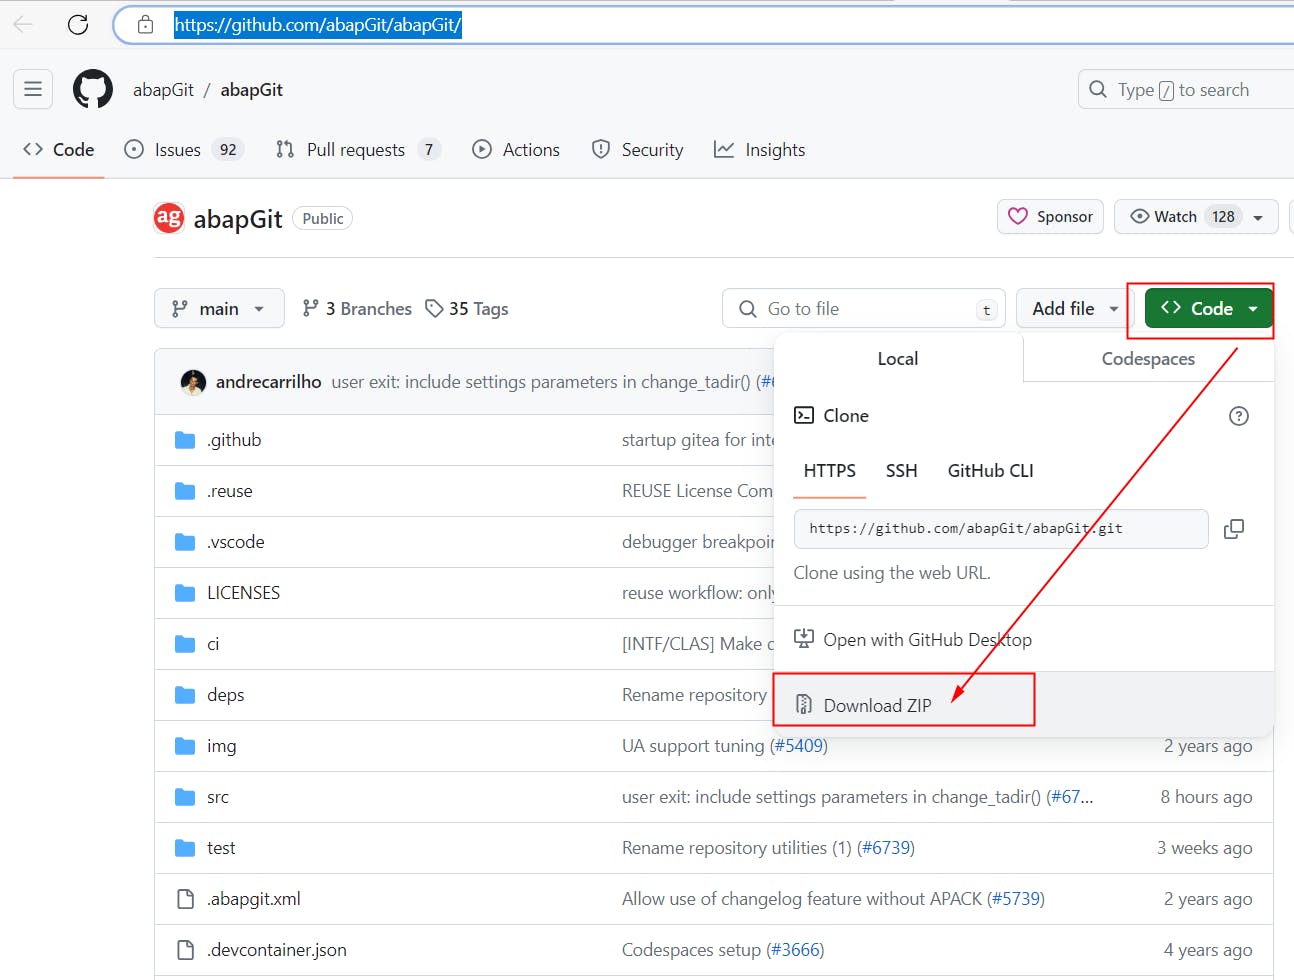This screenshot has width=1294, height=980.
Task: Click the abapGit repository avatar icon
Action: point(169,218)
